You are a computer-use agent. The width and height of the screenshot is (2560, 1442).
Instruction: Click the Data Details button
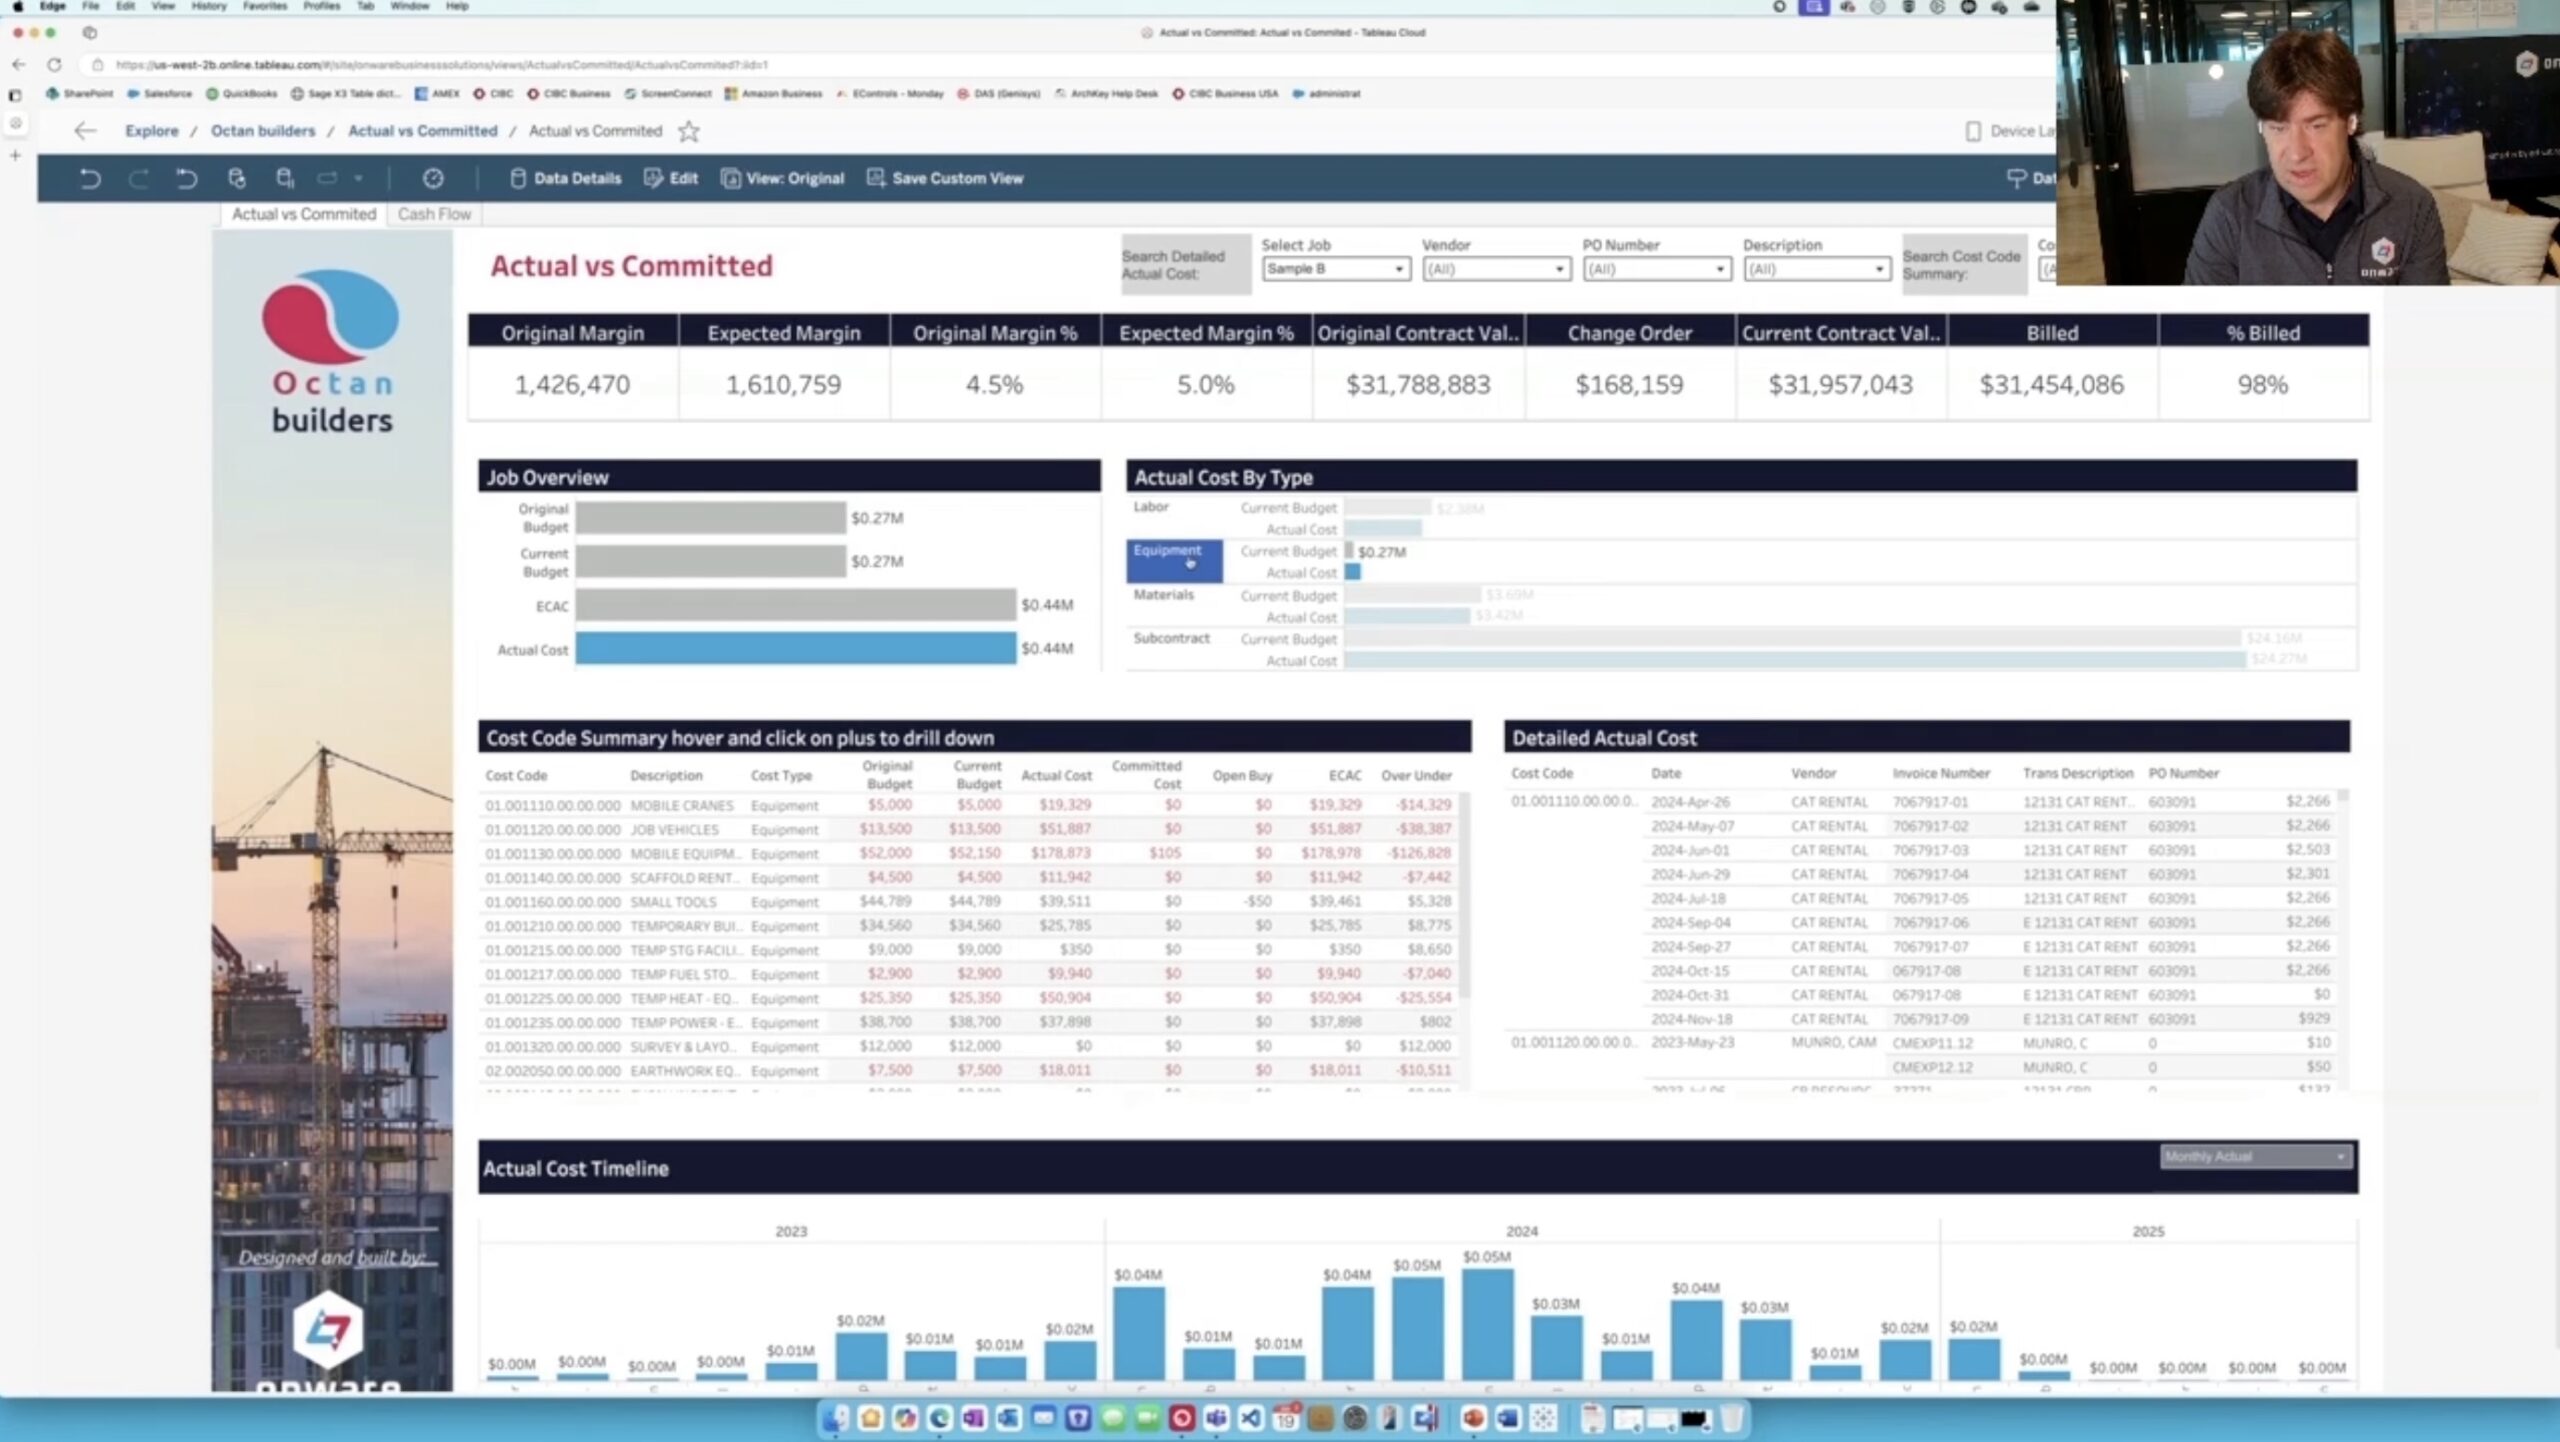pyautogui.click(x=566, y=178)
